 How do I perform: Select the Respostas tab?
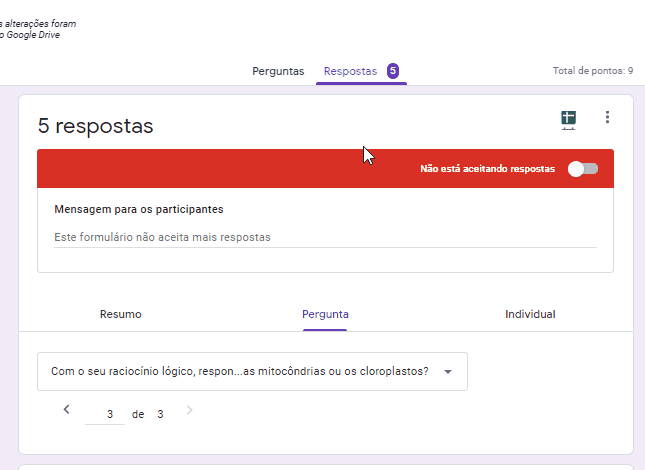pyautogui.click(x=350, y=71)
